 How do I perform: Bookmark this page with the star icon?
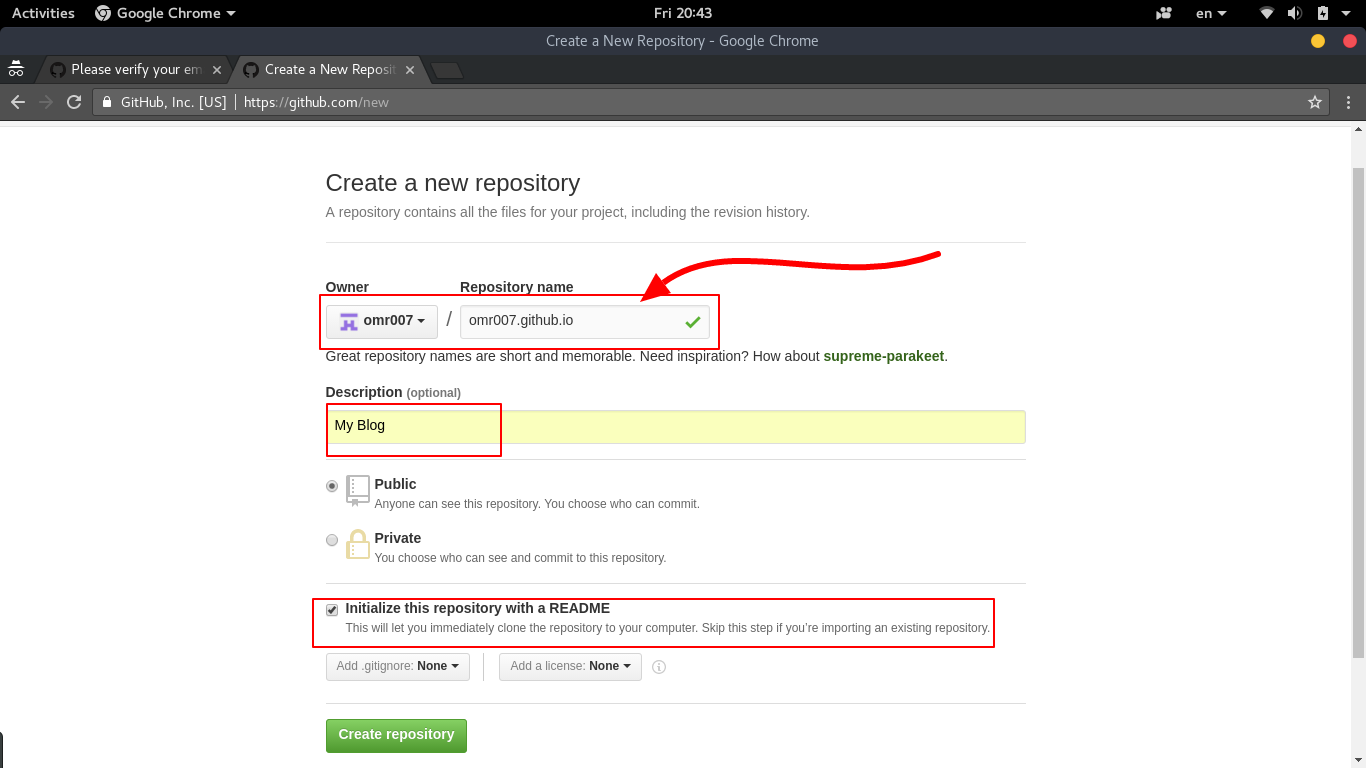coord(1314,102)
